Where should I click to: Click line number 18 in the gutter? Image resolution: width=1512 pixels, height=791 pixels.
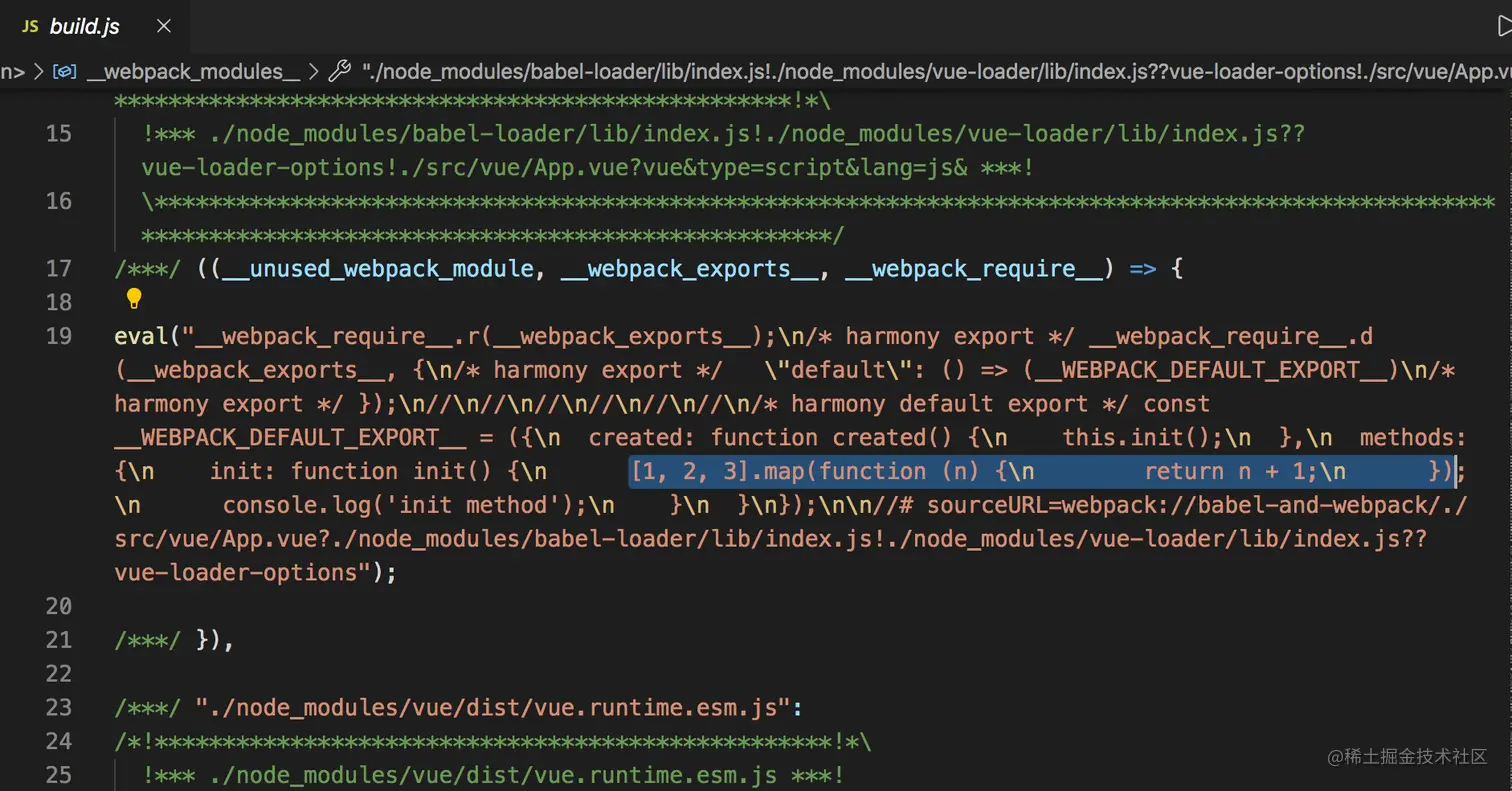point(59,302)
